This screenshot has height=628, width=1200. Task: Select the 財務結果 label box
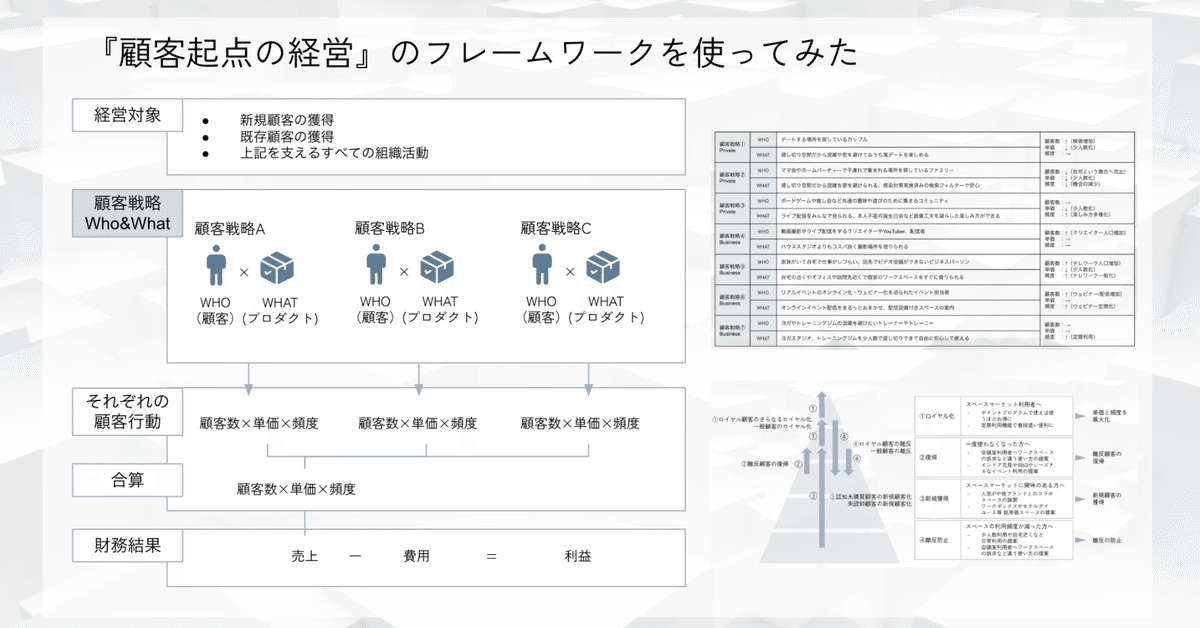click(128, 547)
